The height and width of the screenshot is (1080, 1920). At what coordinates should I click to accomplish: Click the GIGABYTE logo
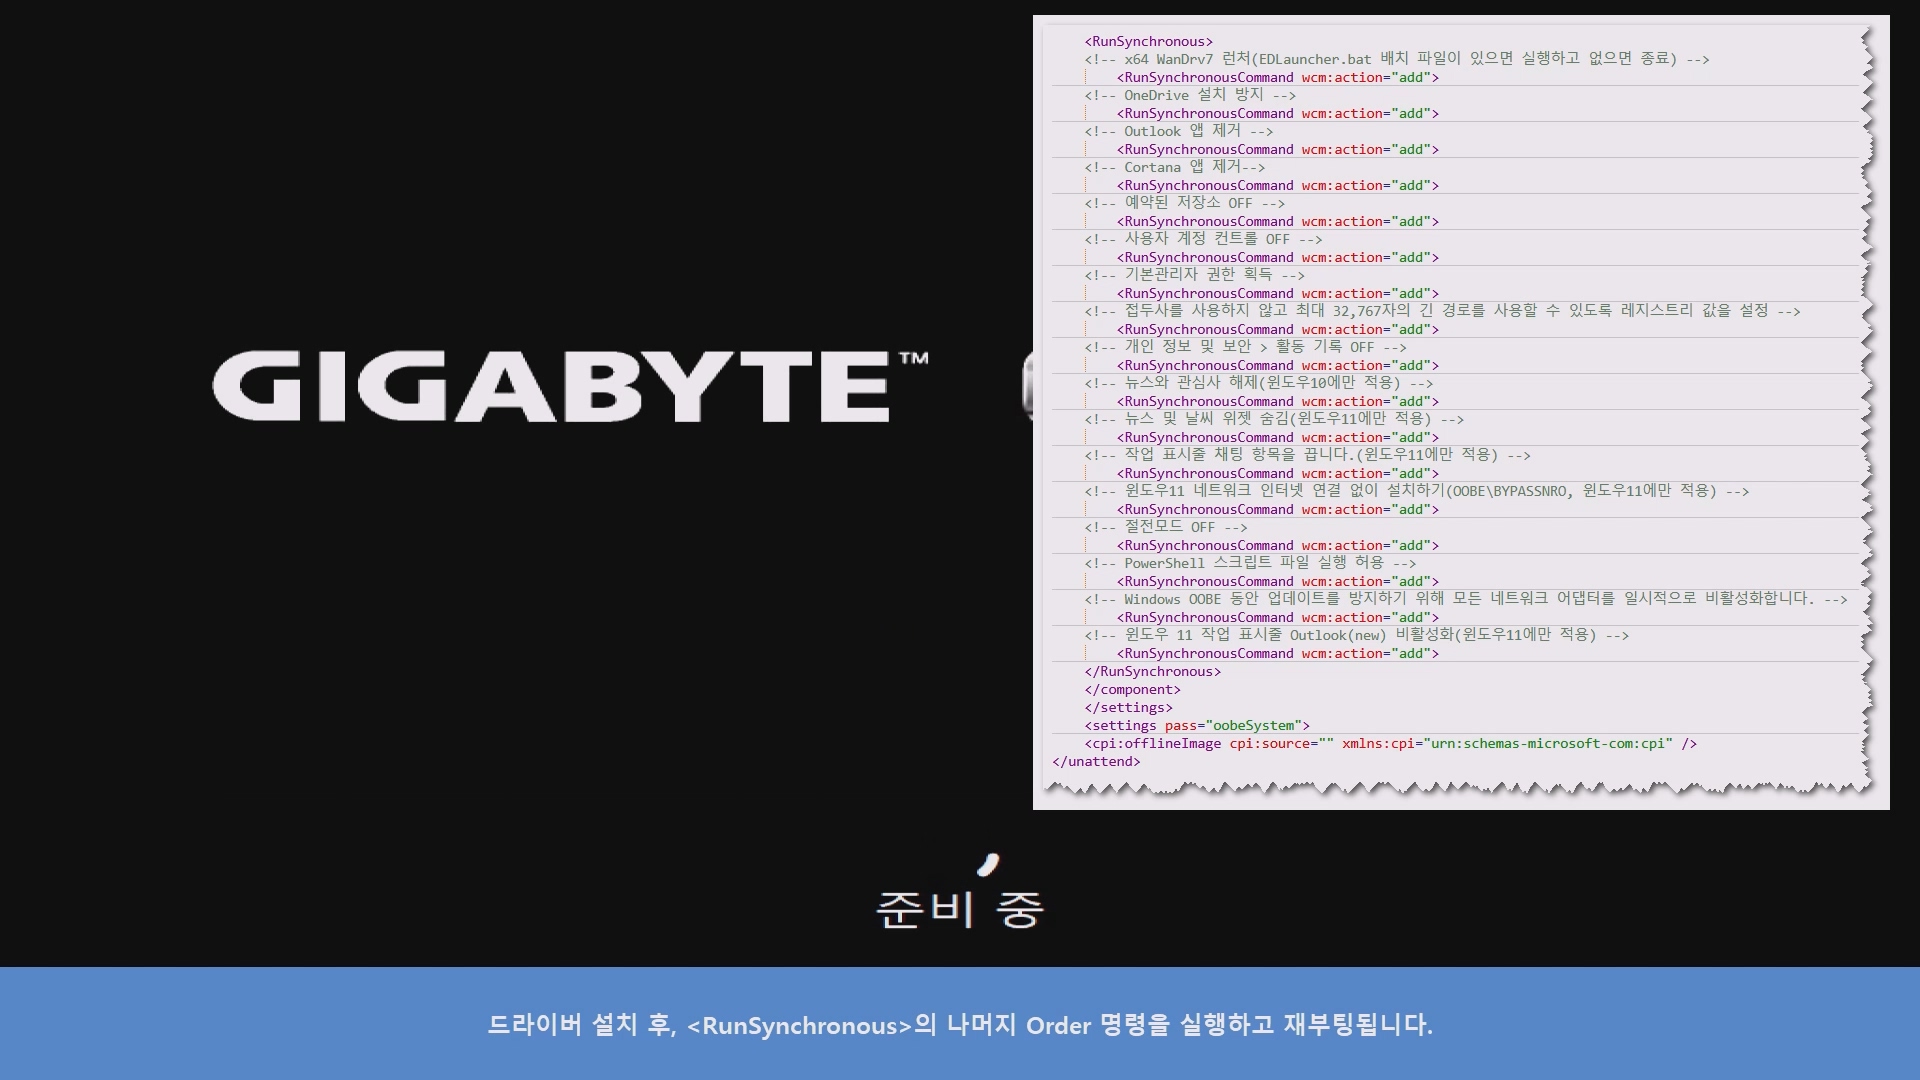570,386
